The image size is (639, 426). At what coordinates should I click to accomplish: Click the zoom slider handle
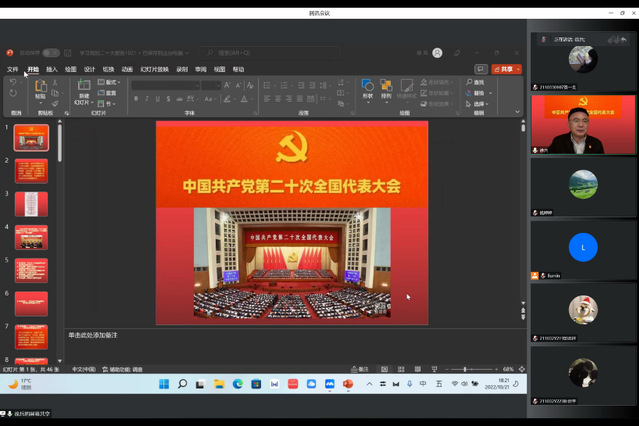[465, 369]
